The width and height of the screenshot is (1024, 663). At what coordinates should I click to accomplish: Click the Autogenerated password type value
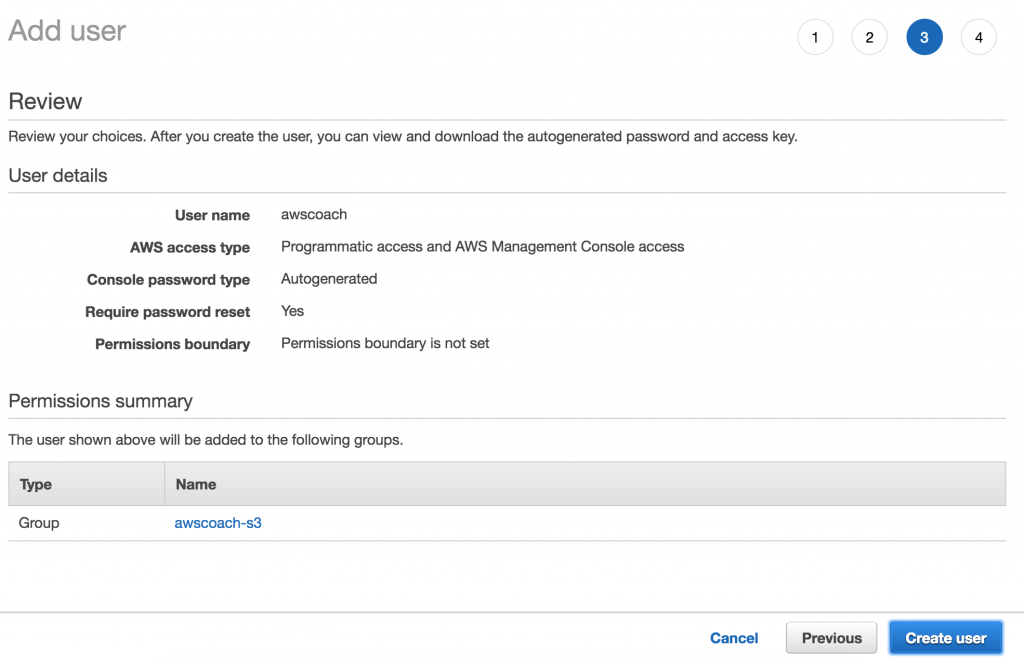[329, 279]
